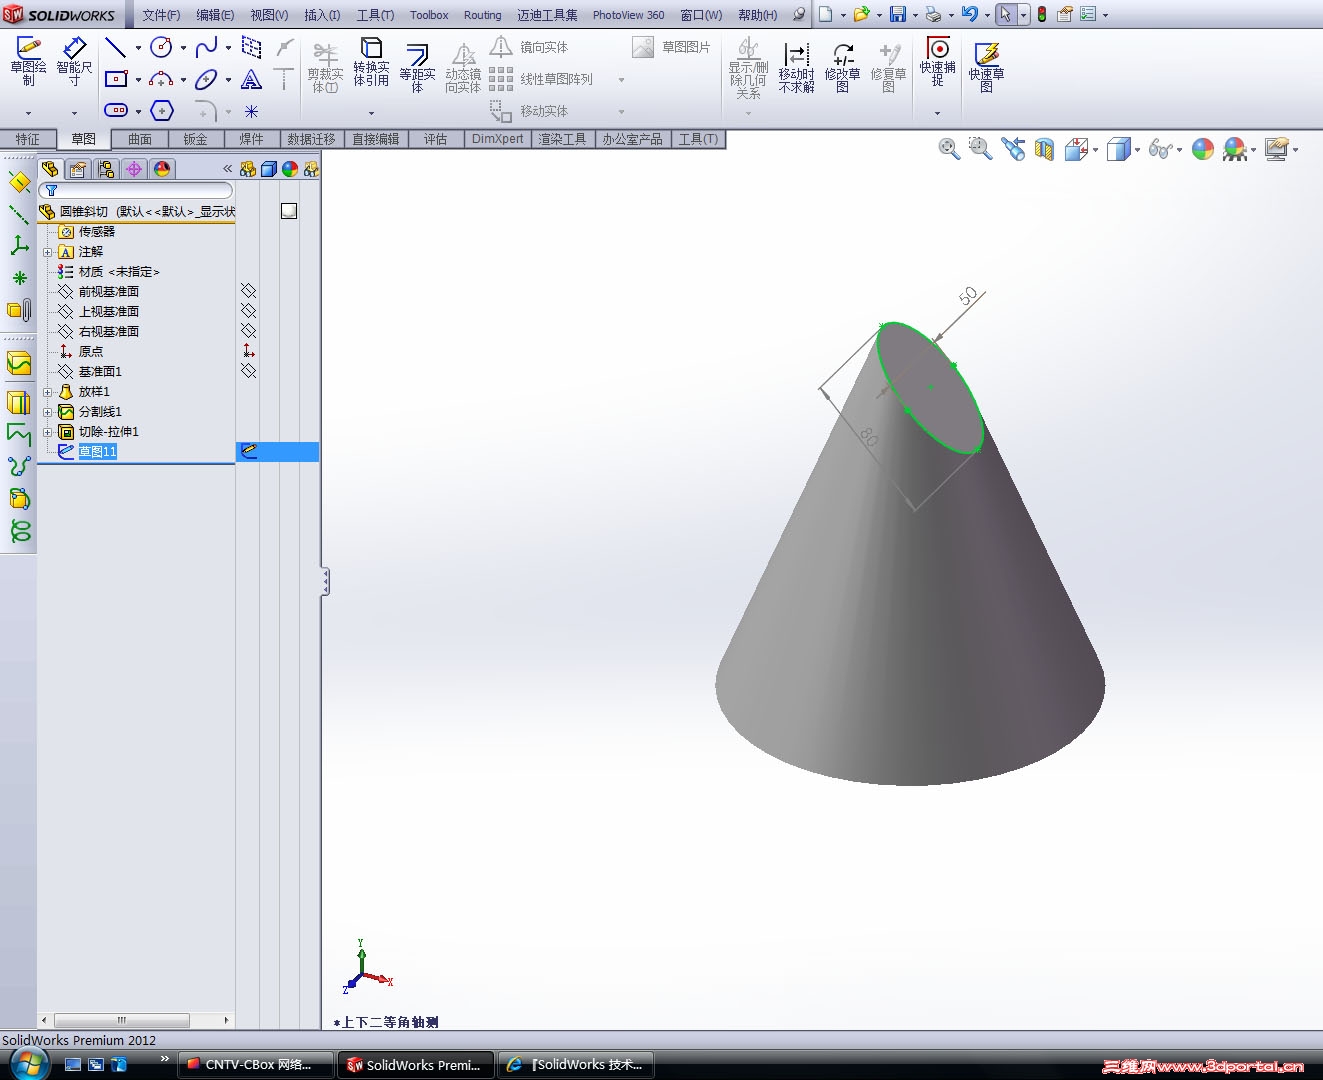The image size is (1323, 1080).
Task: Click the Rebuild traffic light icon
Action: click(1042, 14)
